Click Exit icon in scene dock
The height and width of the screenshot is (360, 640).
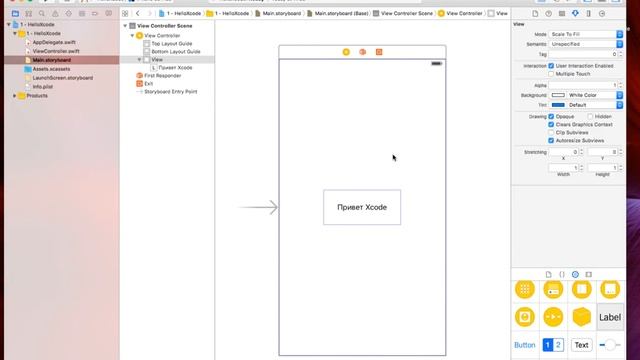coord(379,52)
